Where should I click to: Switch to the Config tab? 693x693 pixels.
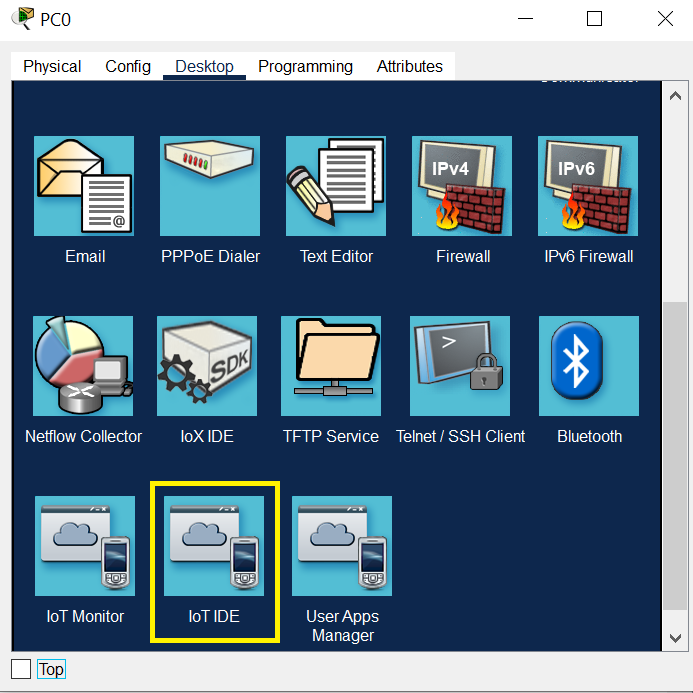(x=128, y=66)
